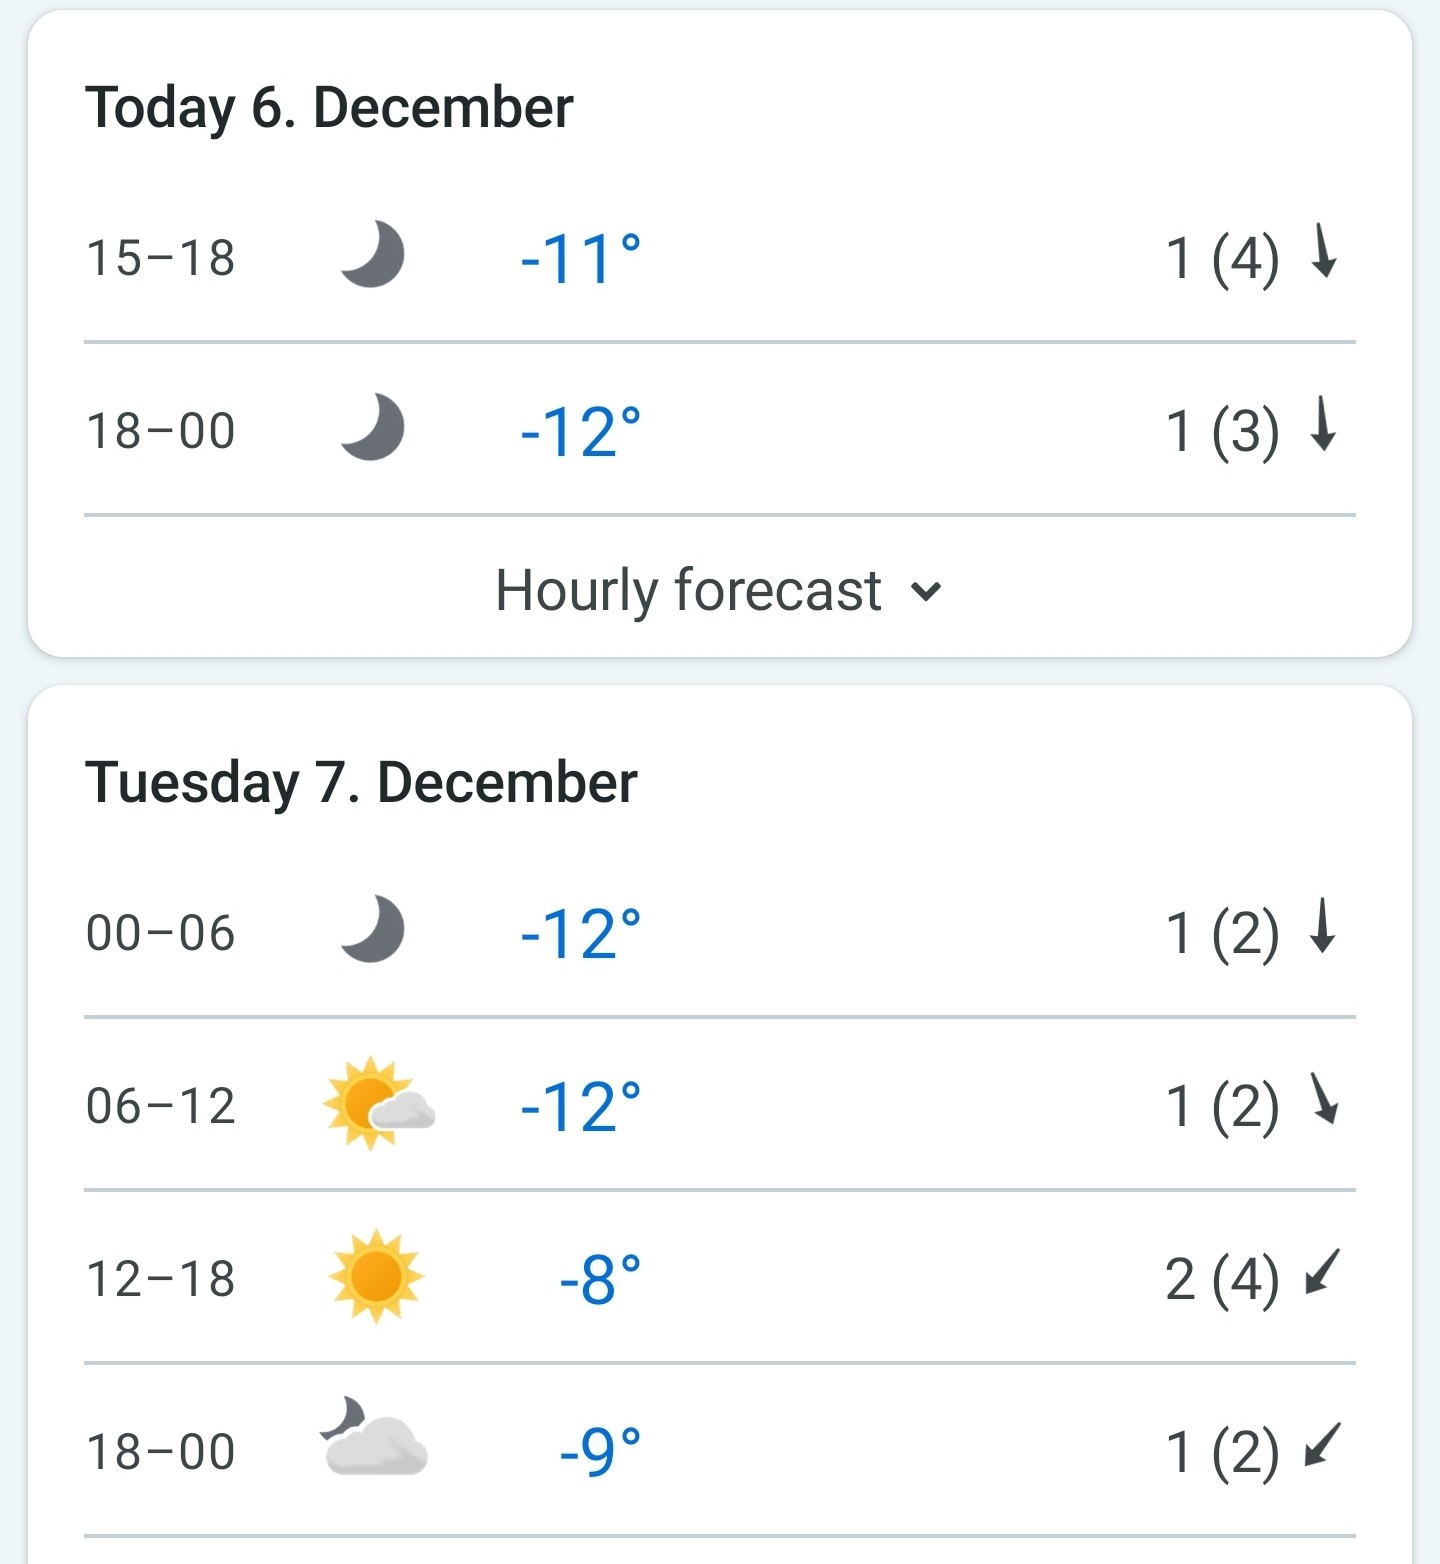This screenshot has width=1440, height=1564.
Task: Tap the 12–18 time period on Tuesday
Action: coord(161,1279)
